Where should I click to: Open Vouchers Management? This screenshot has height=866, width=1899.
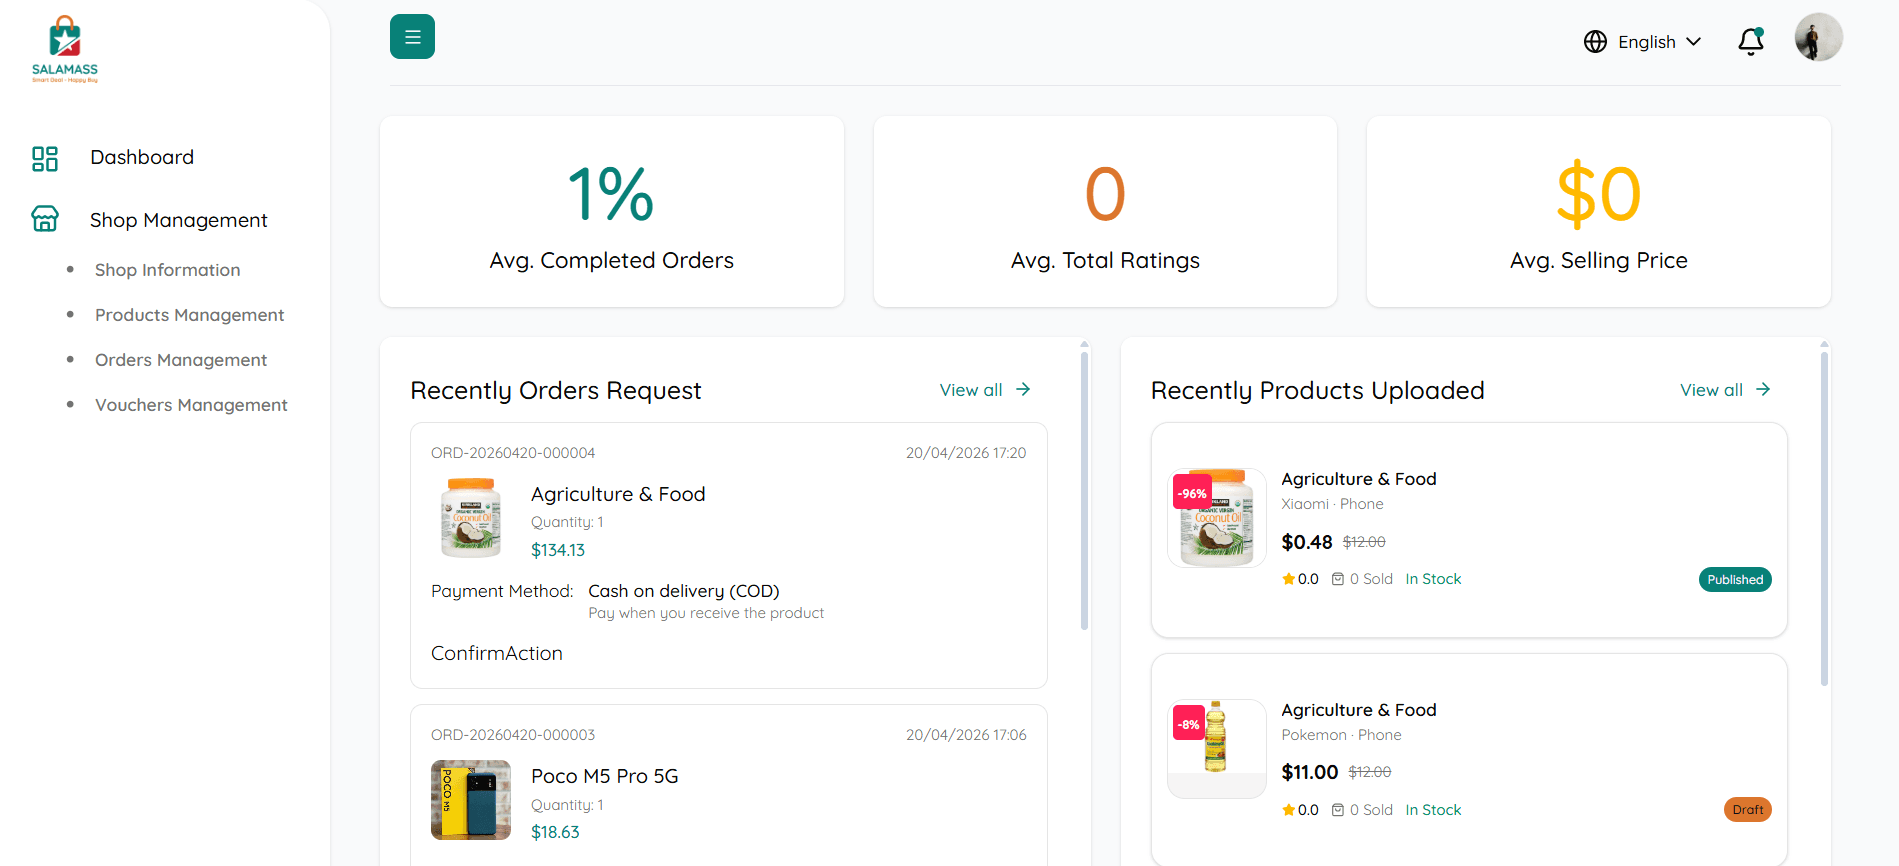click(191, 405)
